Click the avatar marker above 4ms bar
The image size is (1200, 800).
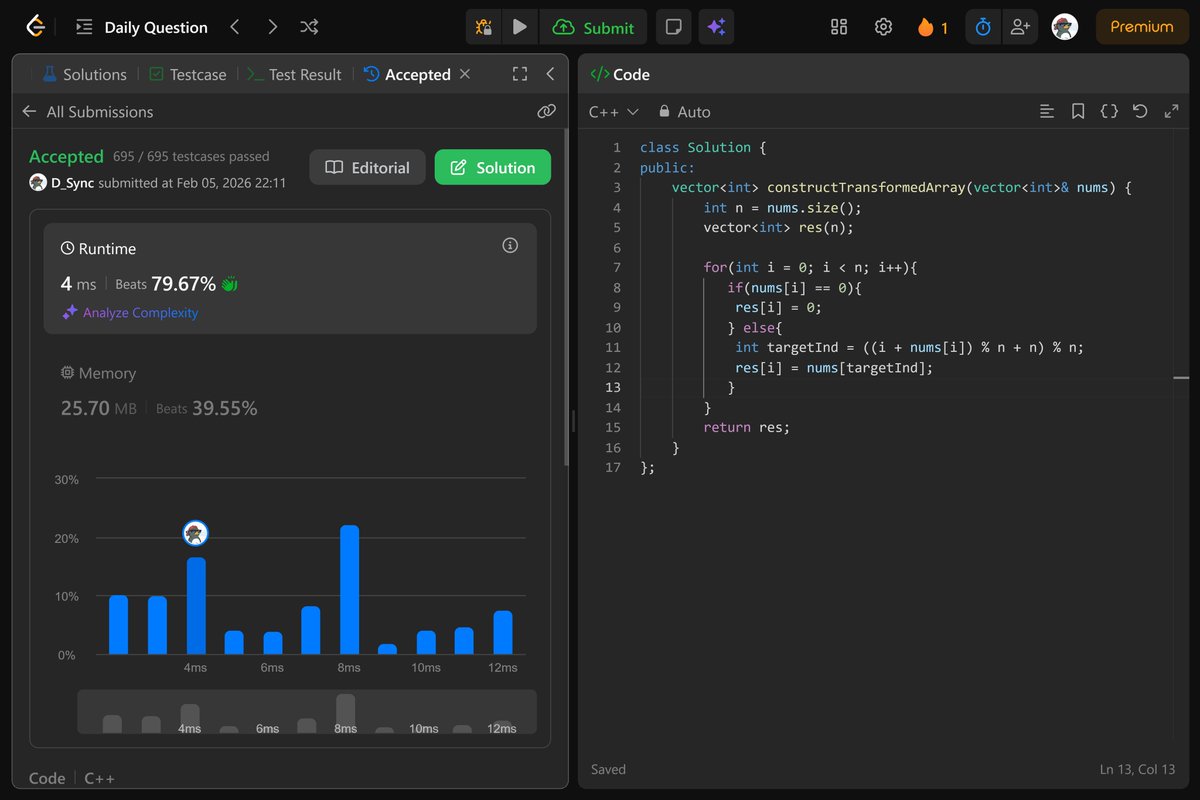click(x=195, y=533)
